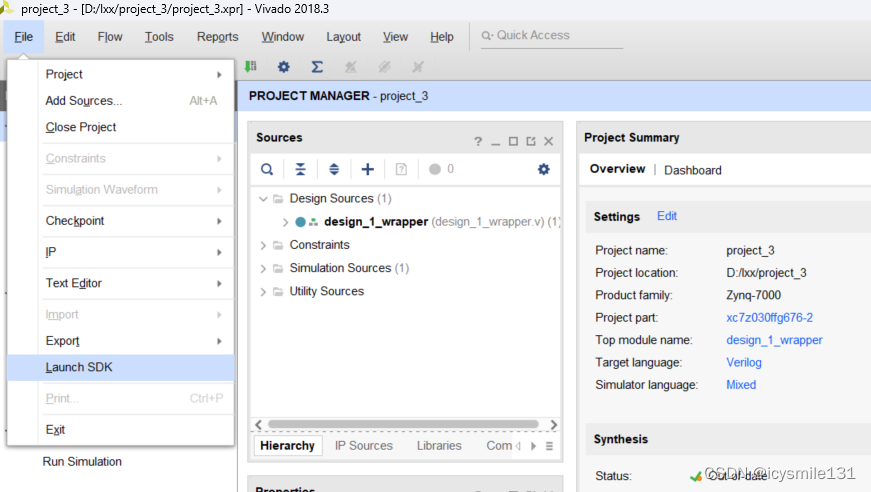Open the Flow menu
871x492 pixels.
pyautogui.click(x=110, y=37)
